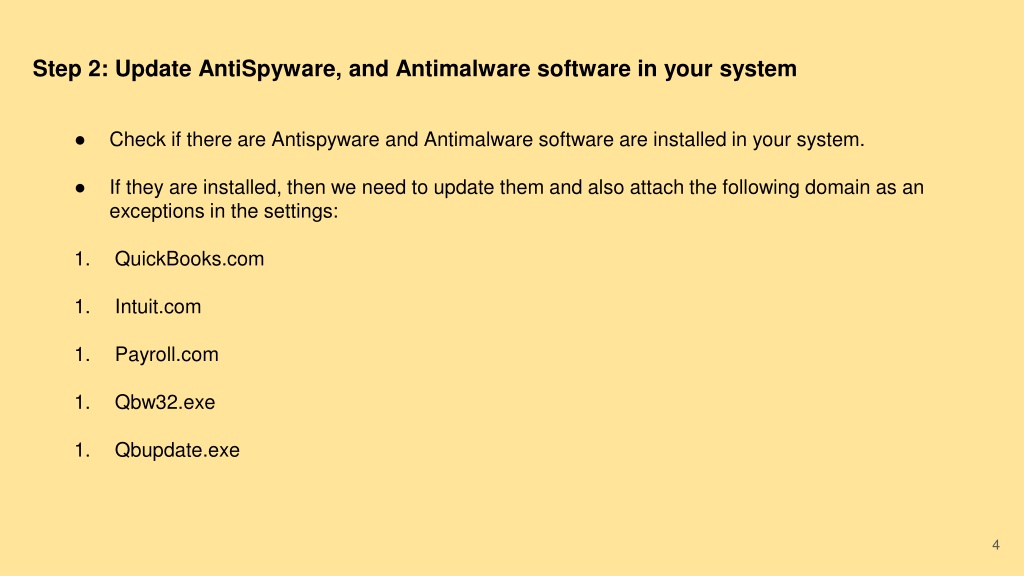1024x576 pixels.
Task: Click the number marker beside QuickBooks.com
Action: (x=82, y=259)
